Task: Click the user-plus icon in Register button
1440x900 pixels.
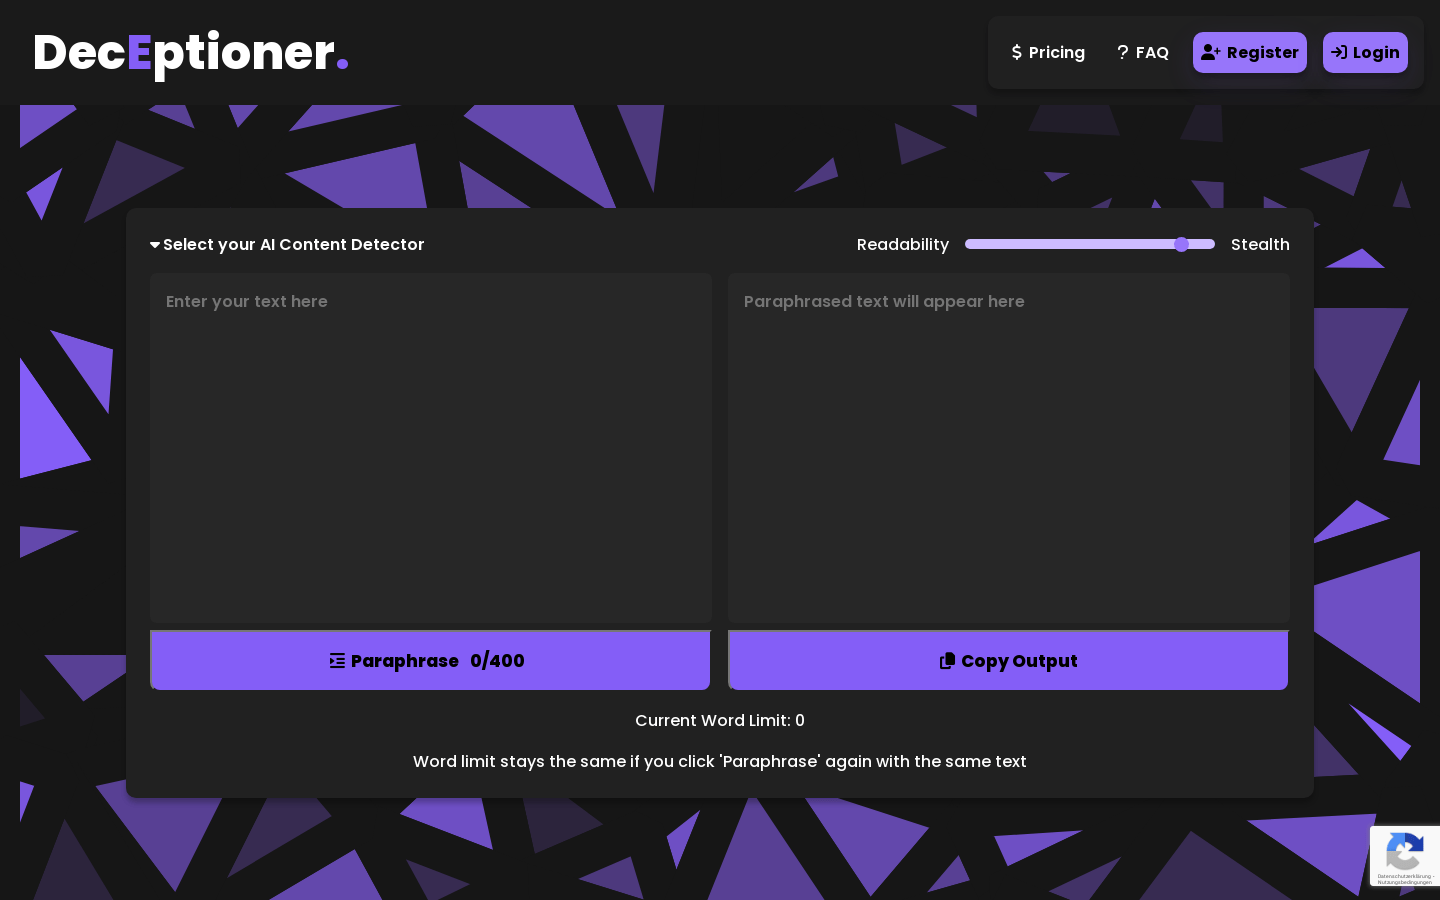Action: (1210, 52)
